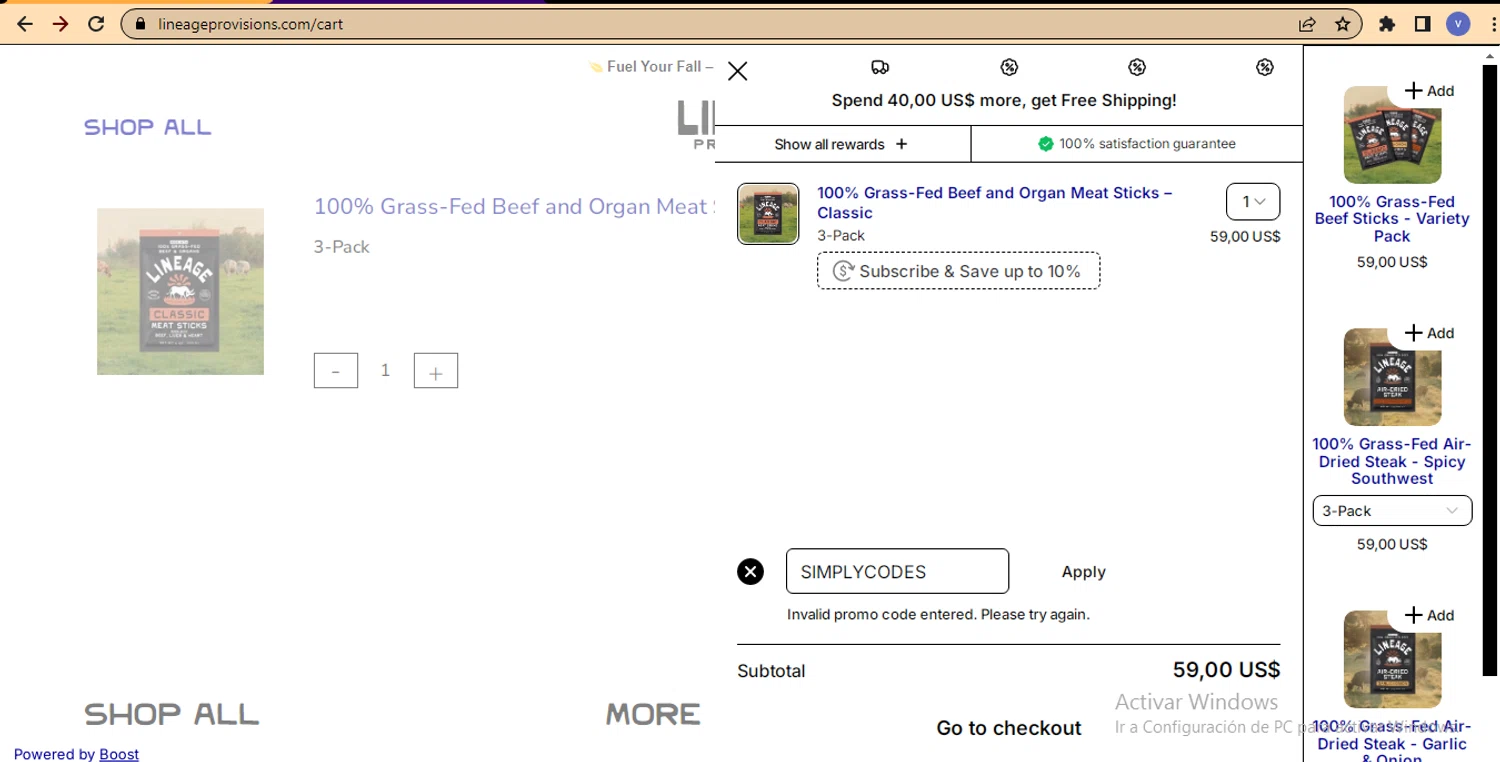This screenshot has width=1500, height=762.
Task: Click the last discount badge reward icon
Action: point(1265,67)
